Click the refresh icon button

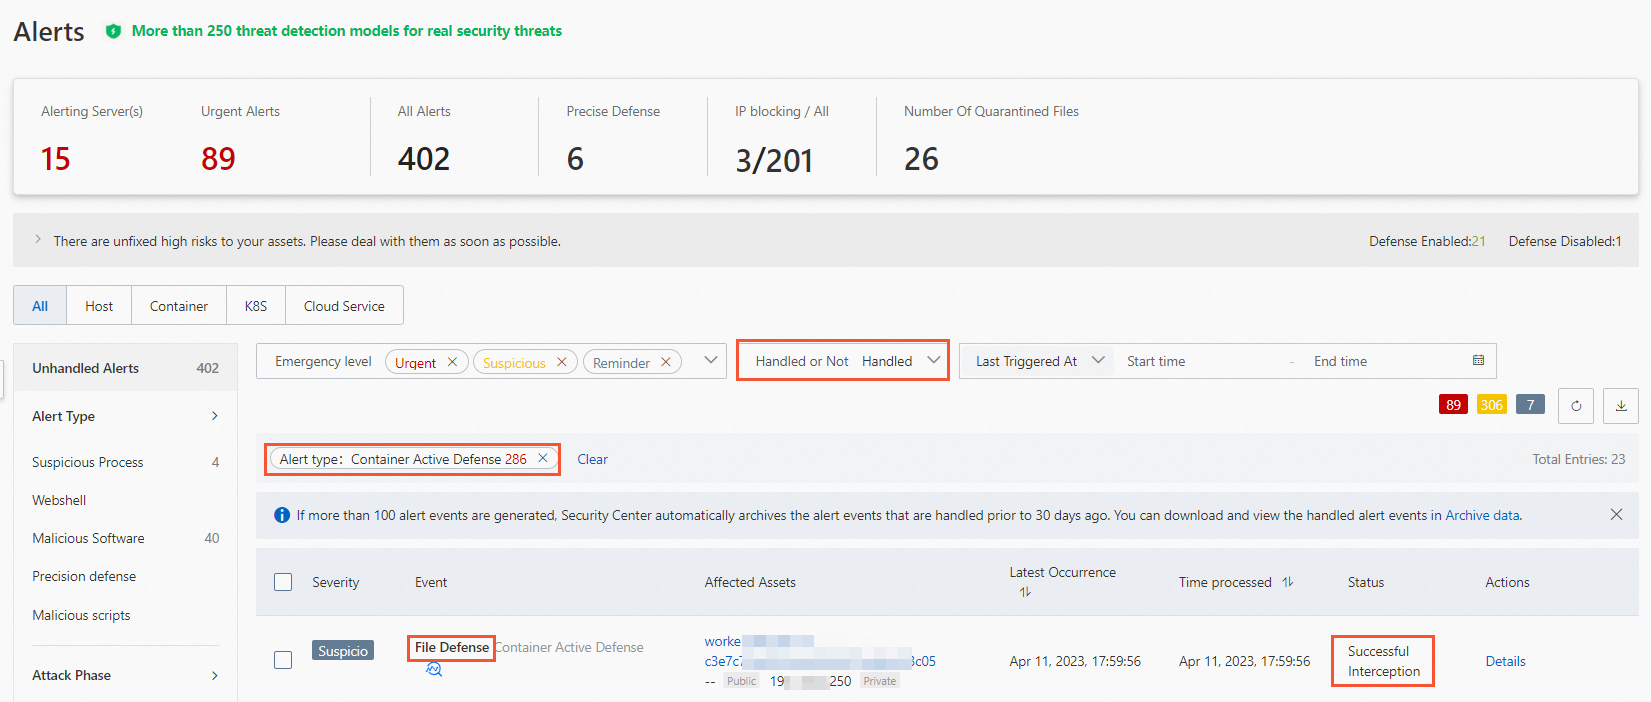point(1576,405)
